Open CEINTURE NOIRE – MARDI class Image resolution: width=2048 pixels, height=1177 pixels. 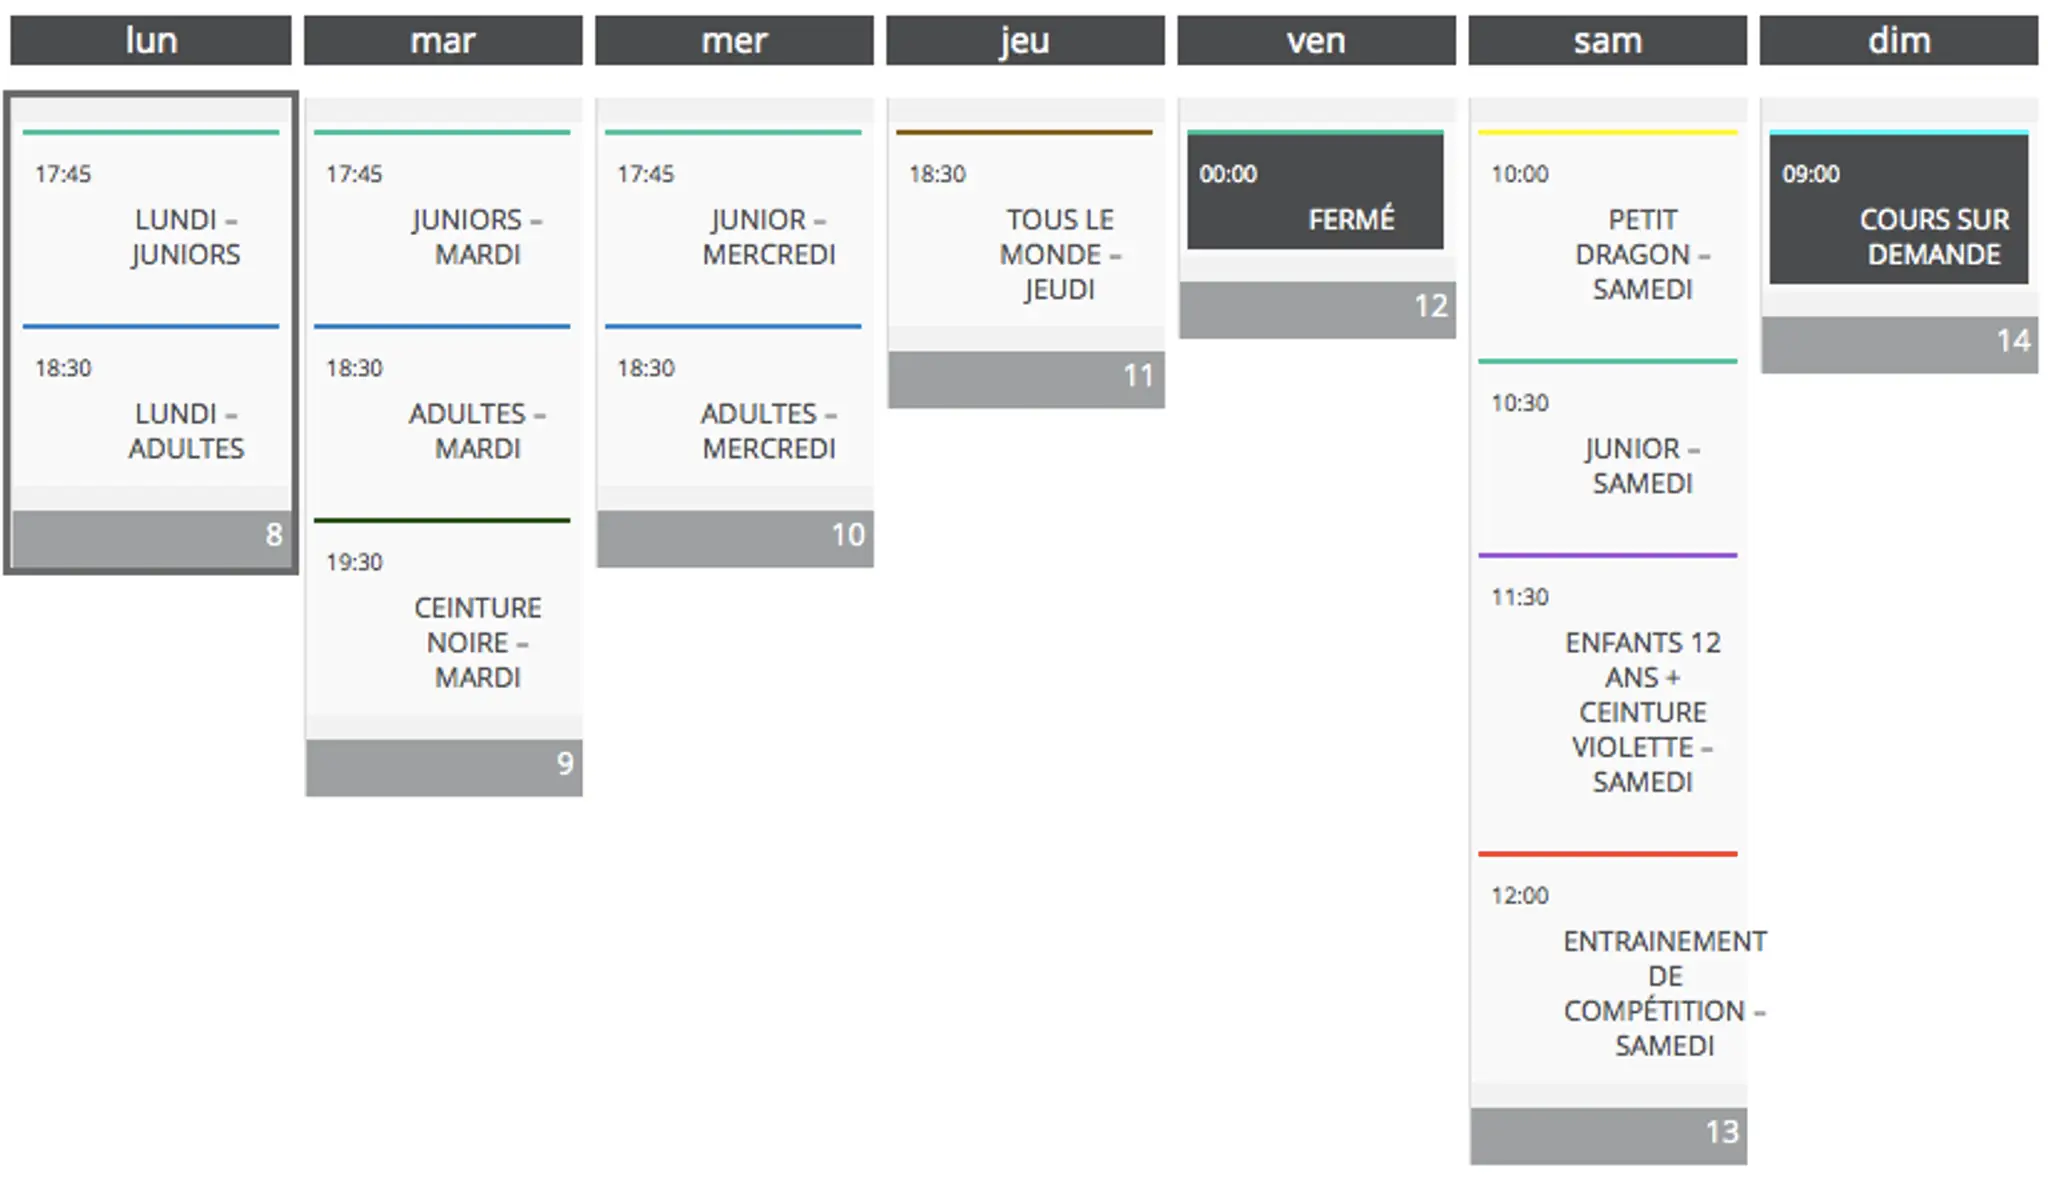(x=477, y=642)
